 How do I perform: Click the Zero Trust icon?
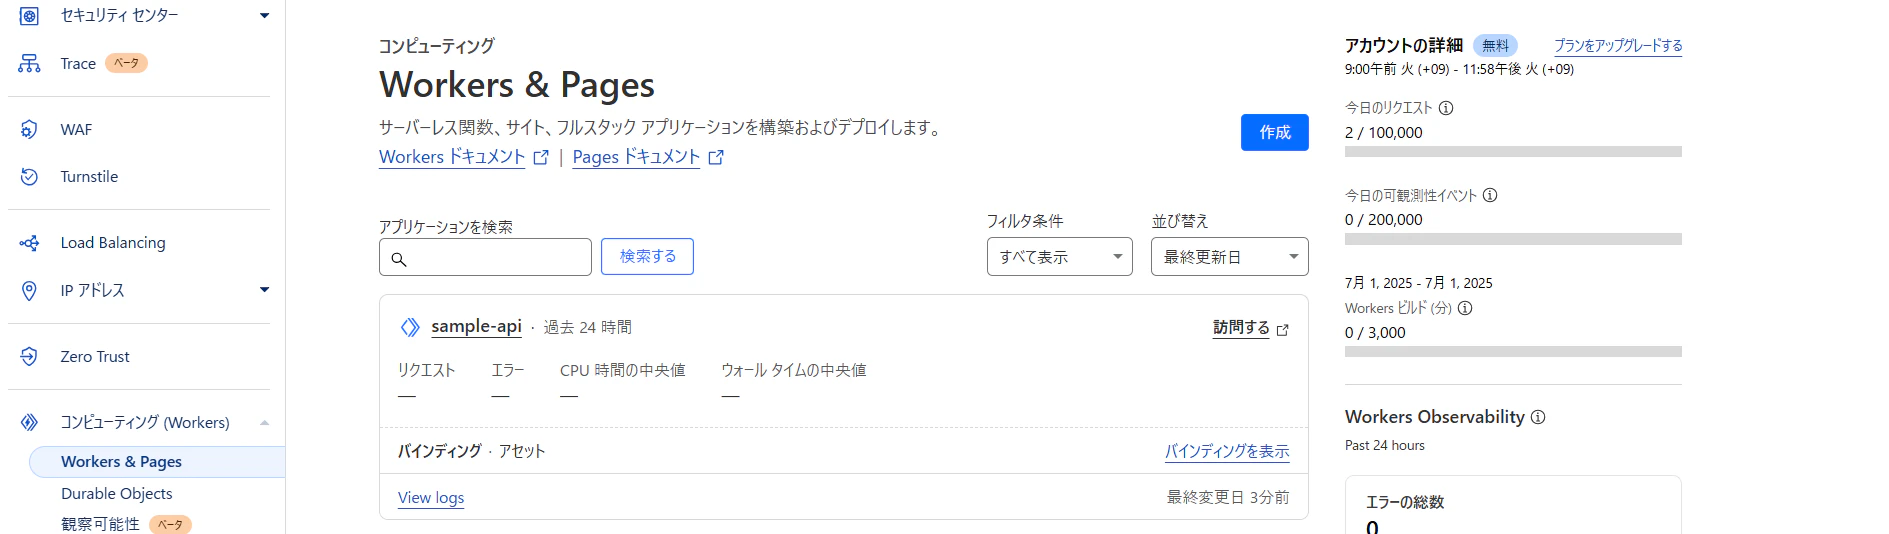(29, 356)
